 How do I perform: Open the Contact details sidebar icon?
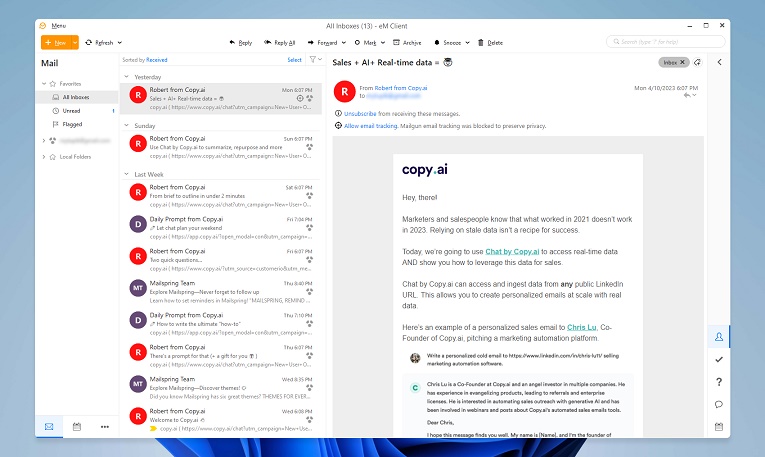coord(719,337)
